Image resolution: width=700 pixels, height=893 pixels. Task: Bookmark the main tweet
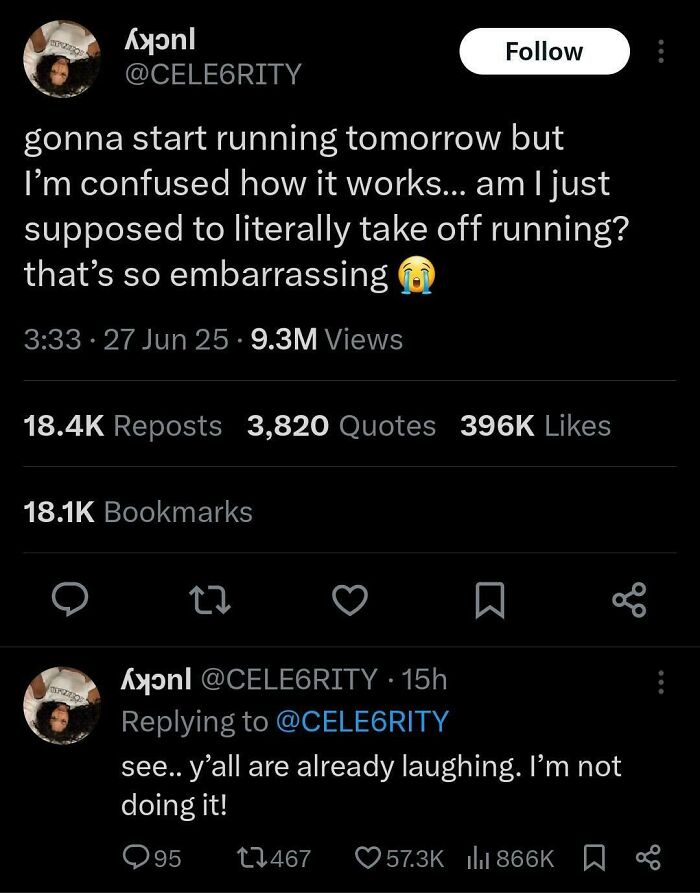click(489, 599)
